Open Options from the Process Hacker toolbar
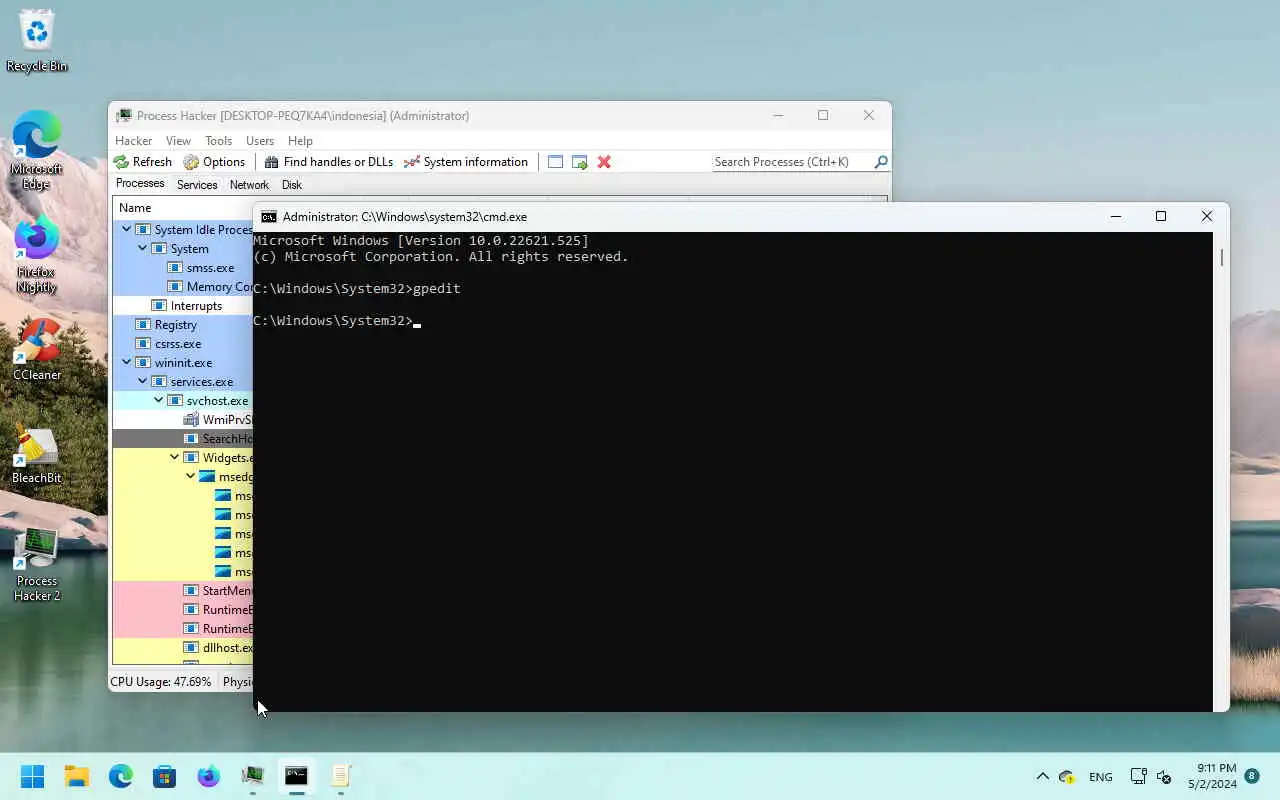The image size is (1280, 800). click(214, 162)
